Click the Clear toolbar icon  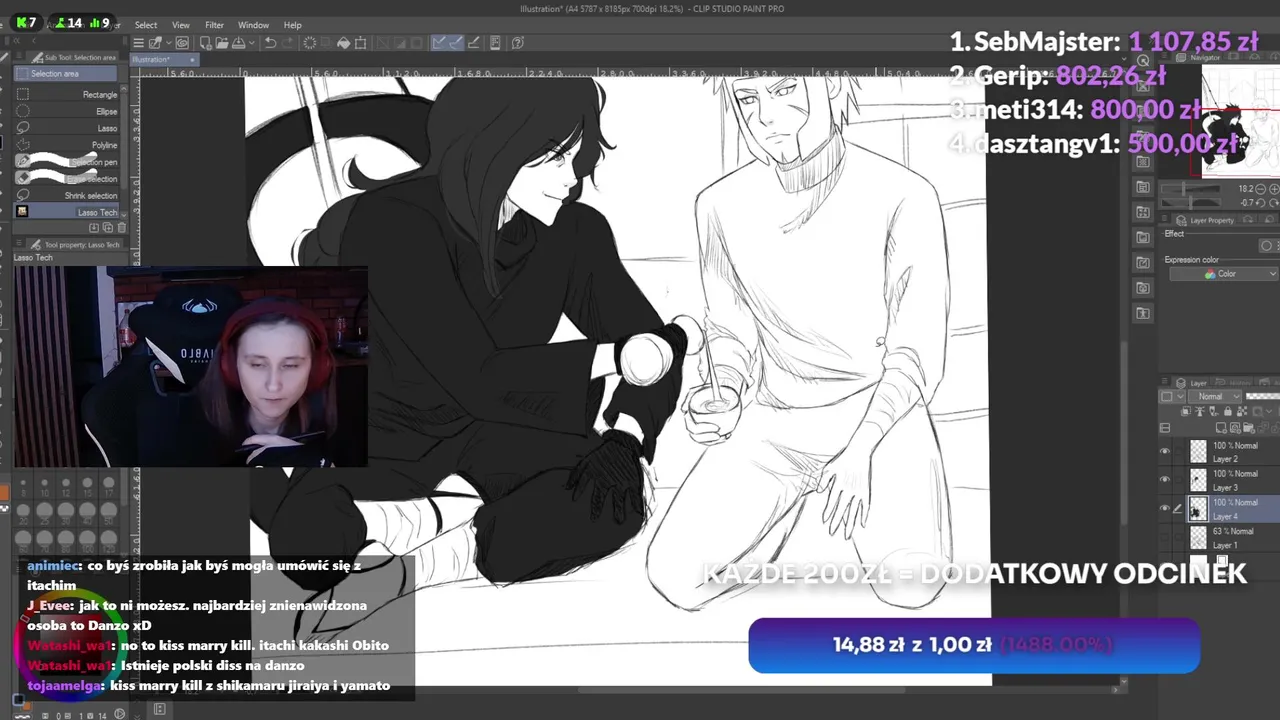309,43
